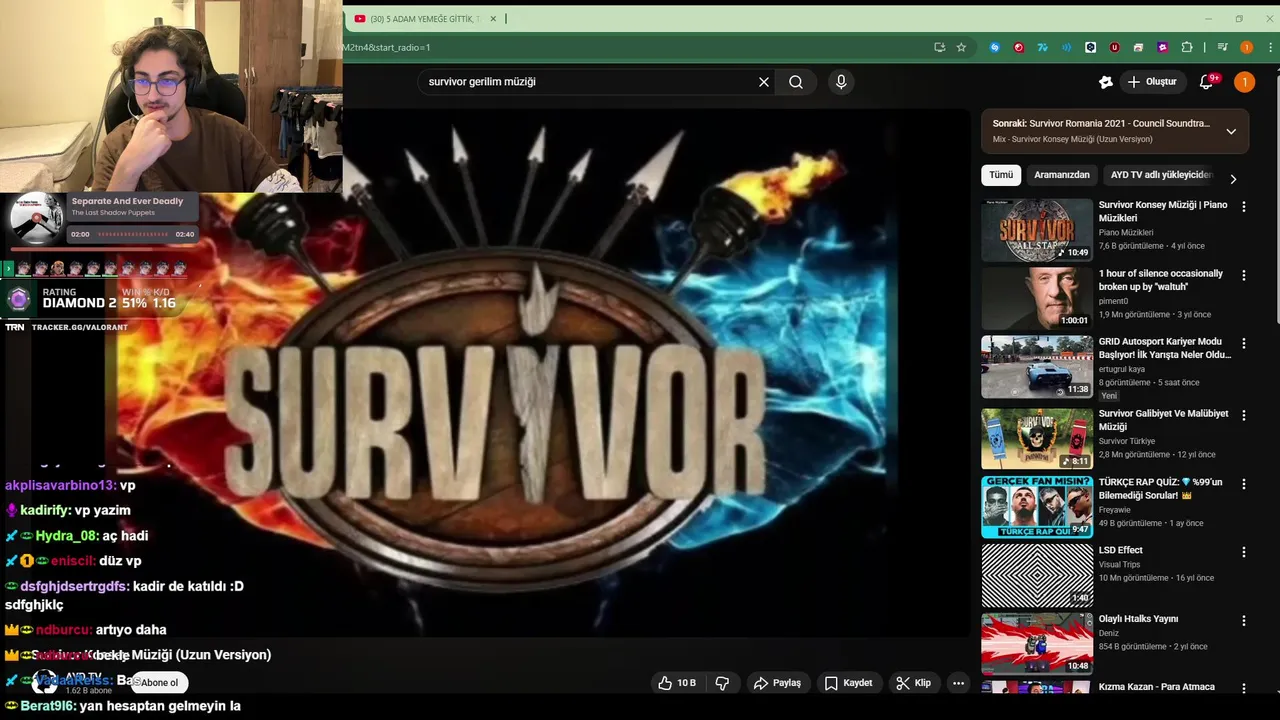Click the YouTube search input field
The image size is (1280, 720).
590,82
